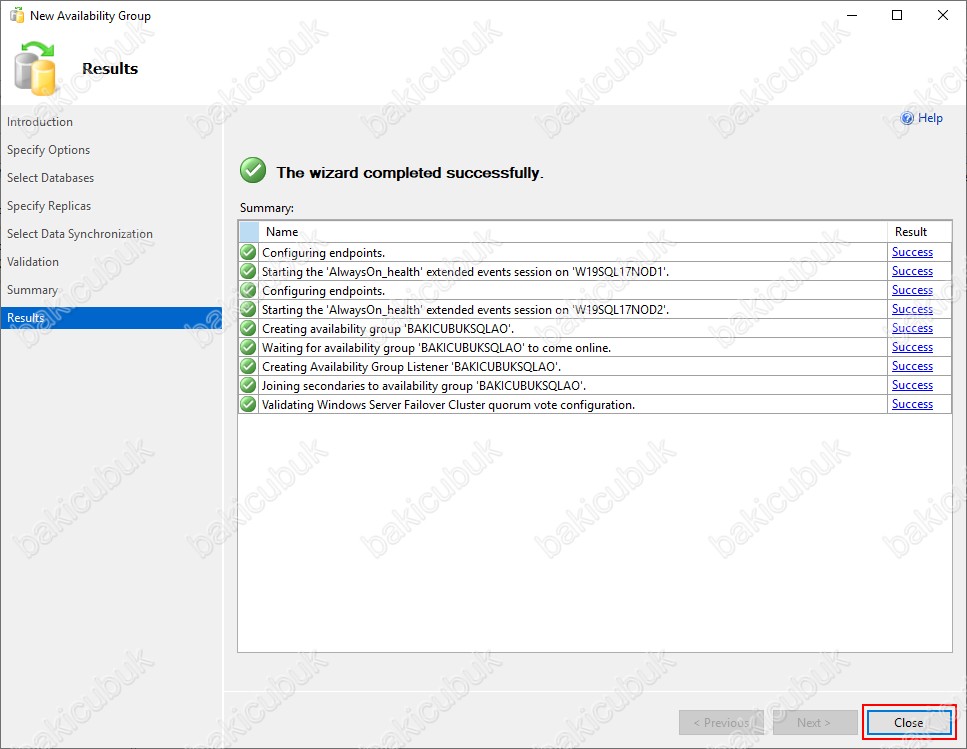Select 'Validating Windows Server Failover Cluster' row text

click(x=448, y=405)
